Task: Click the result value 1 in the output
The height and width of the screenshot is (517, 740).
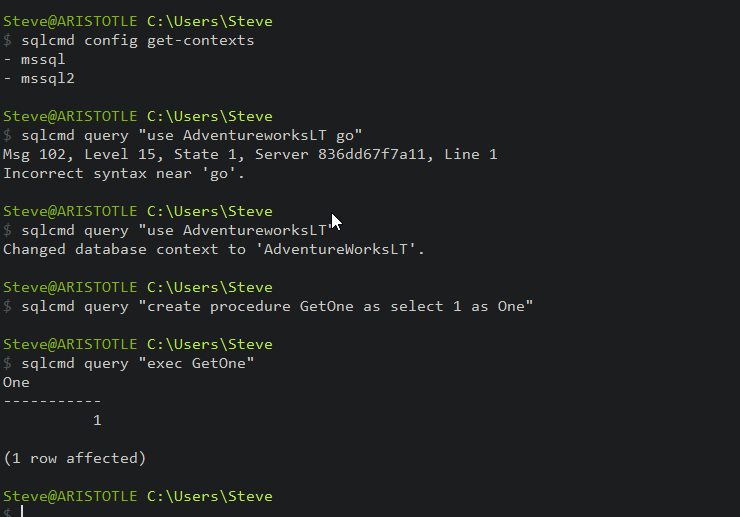Action: [97, 421]
